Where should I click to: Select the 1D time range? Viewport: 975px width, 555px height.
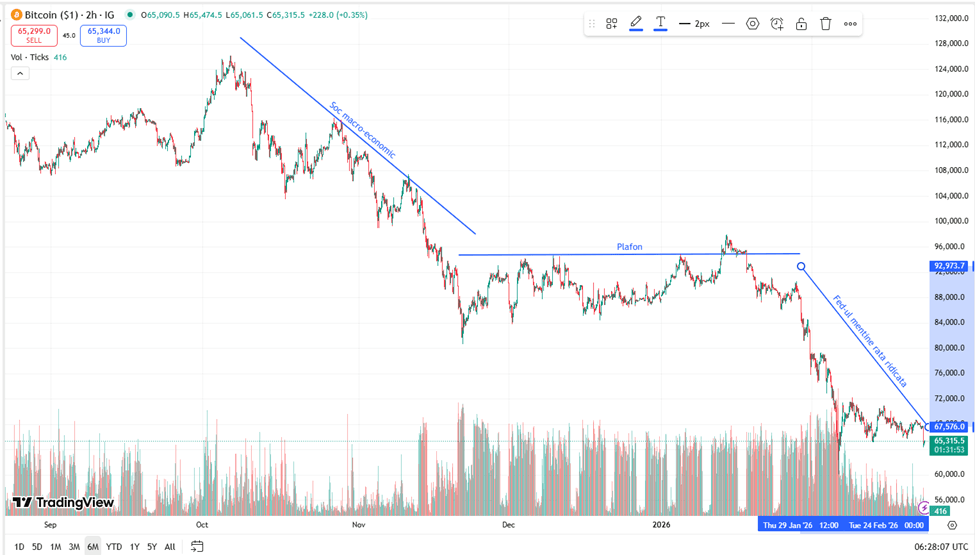click(x=19, y=546)
